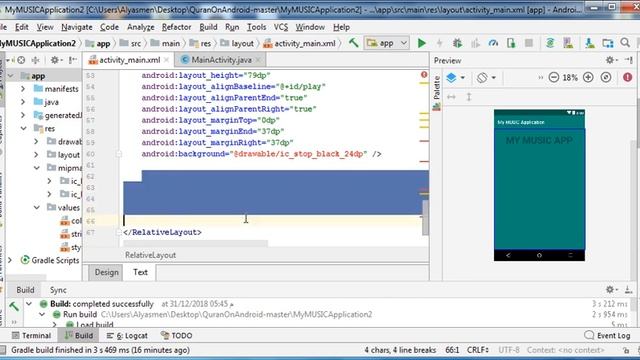Screen dimensions: 640x360
Task: Open the Refactor menu
Action: tap(176, 27)
